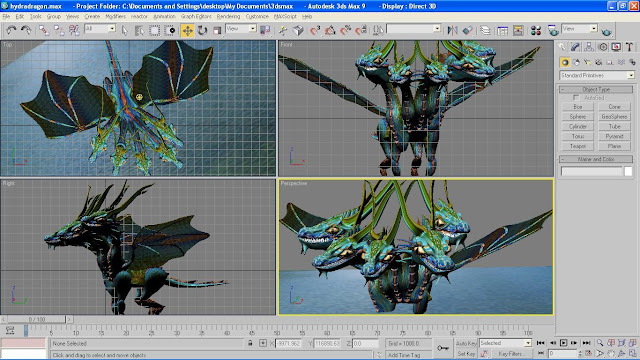The width and height of the screenshot is (640, 360).
Task: Open the Select by Name tool
Action: [139, 30]
